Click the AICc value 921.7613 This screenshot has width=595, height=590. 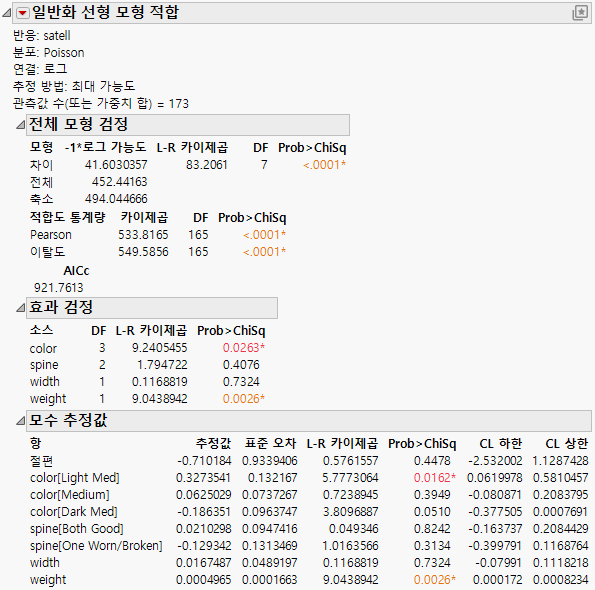tap(58, 288)
